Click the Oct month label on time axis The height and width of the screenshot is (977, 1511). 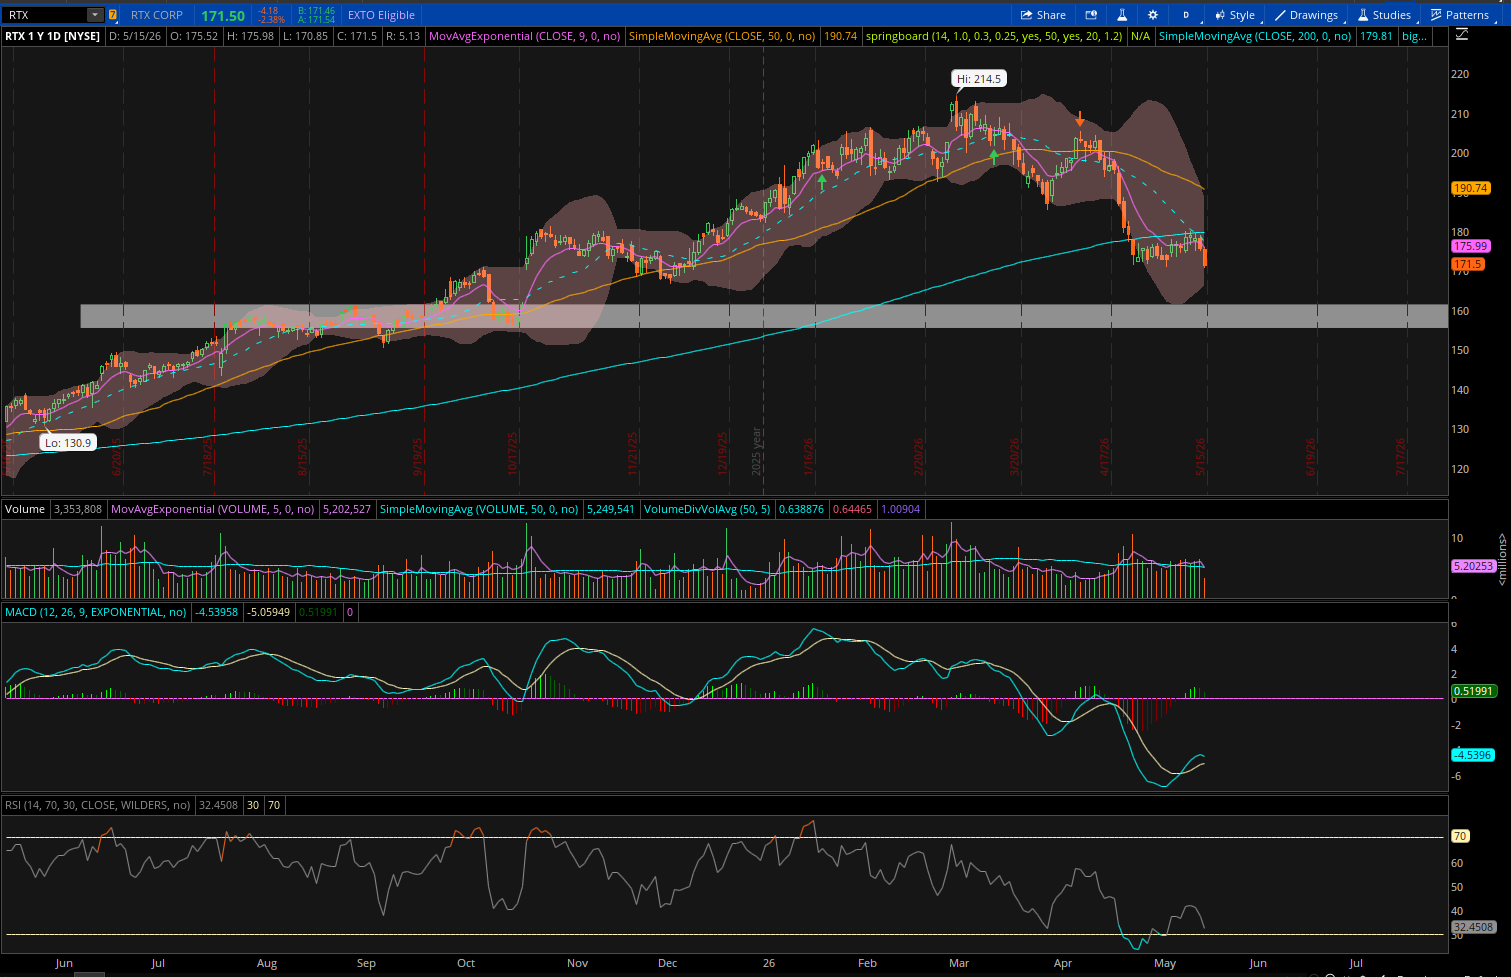click(x=466, y=964)
